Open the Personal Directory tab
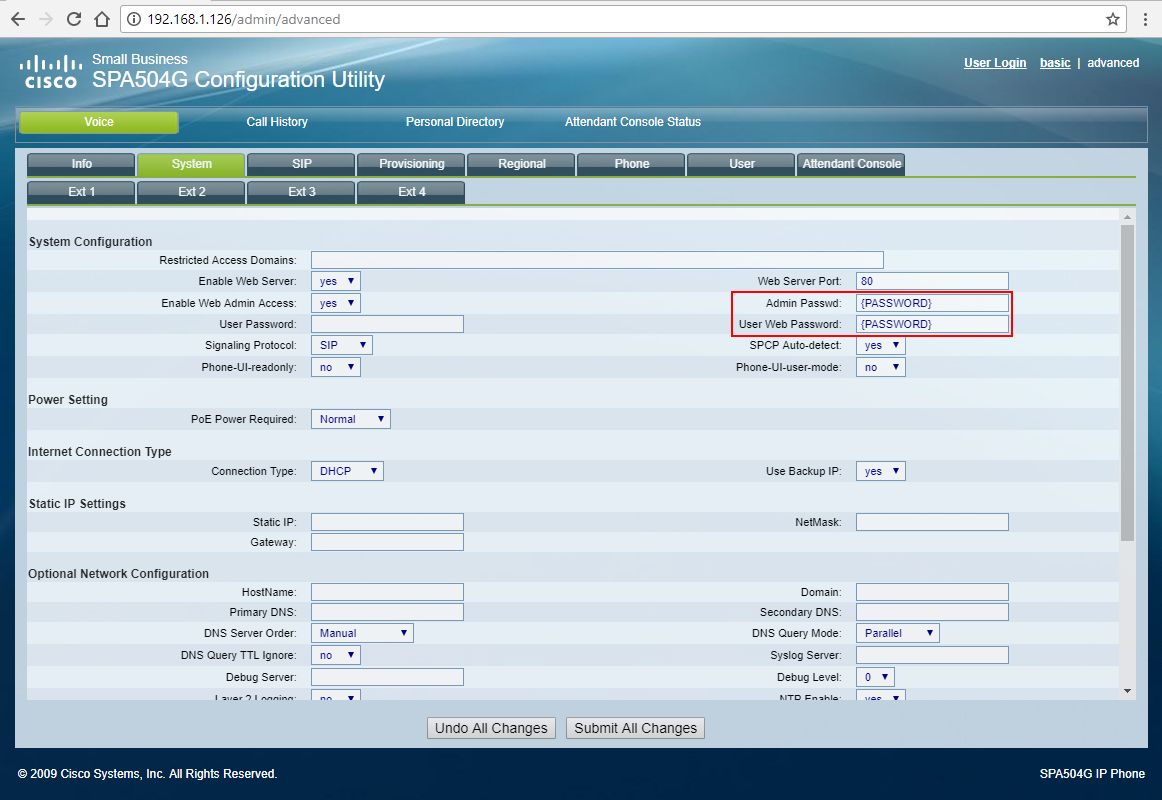The image size is (1162, 800). 455,122
